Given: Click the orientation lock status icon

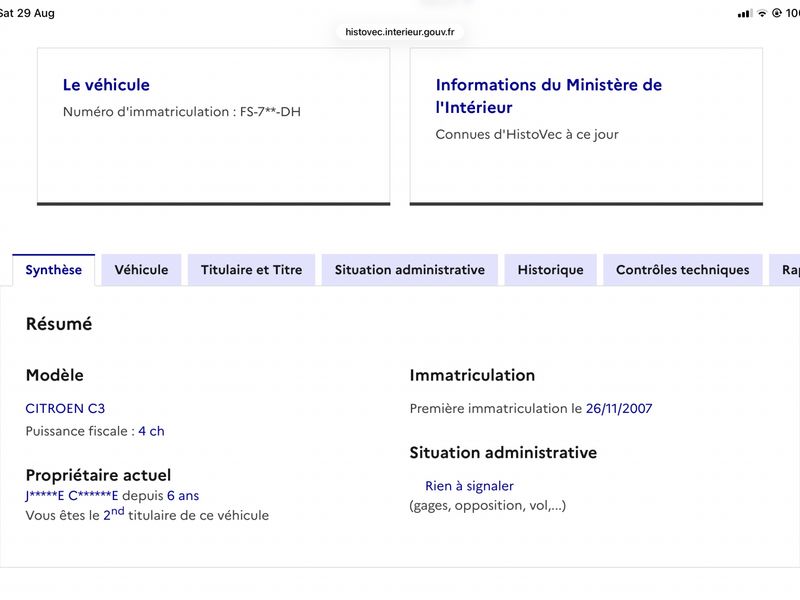Looking at the screenshot, I should point(777,13).
